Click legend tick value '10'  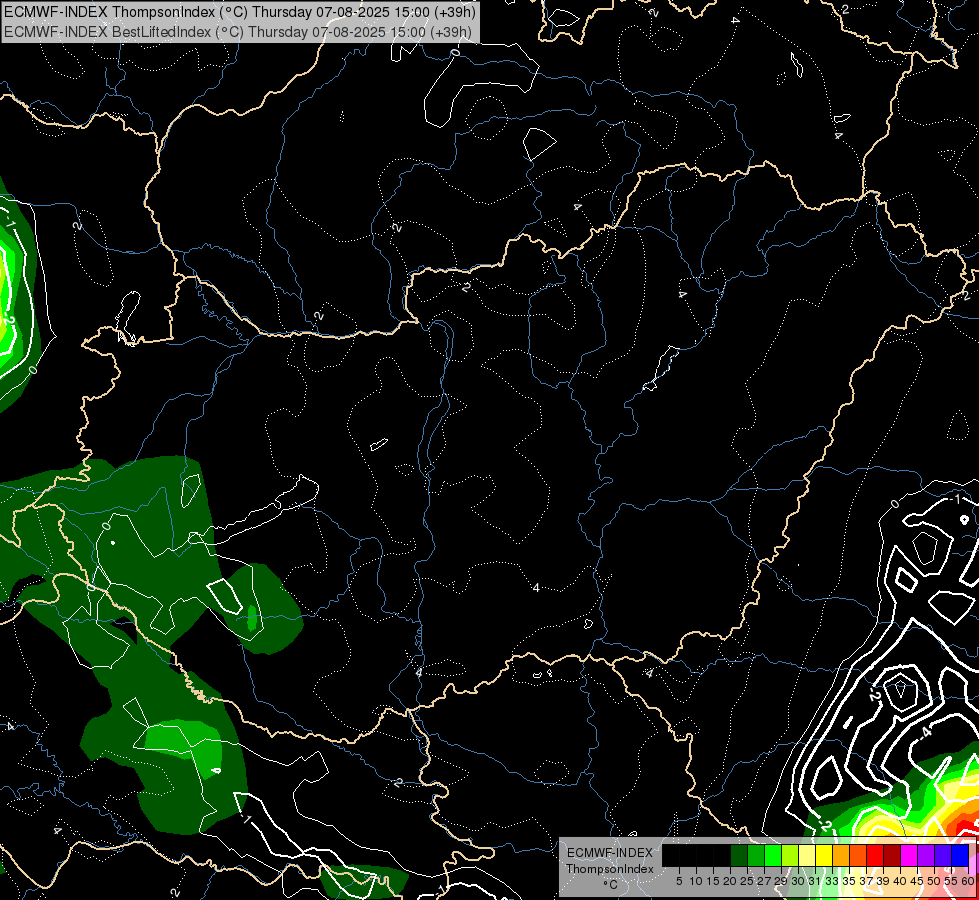696,881
